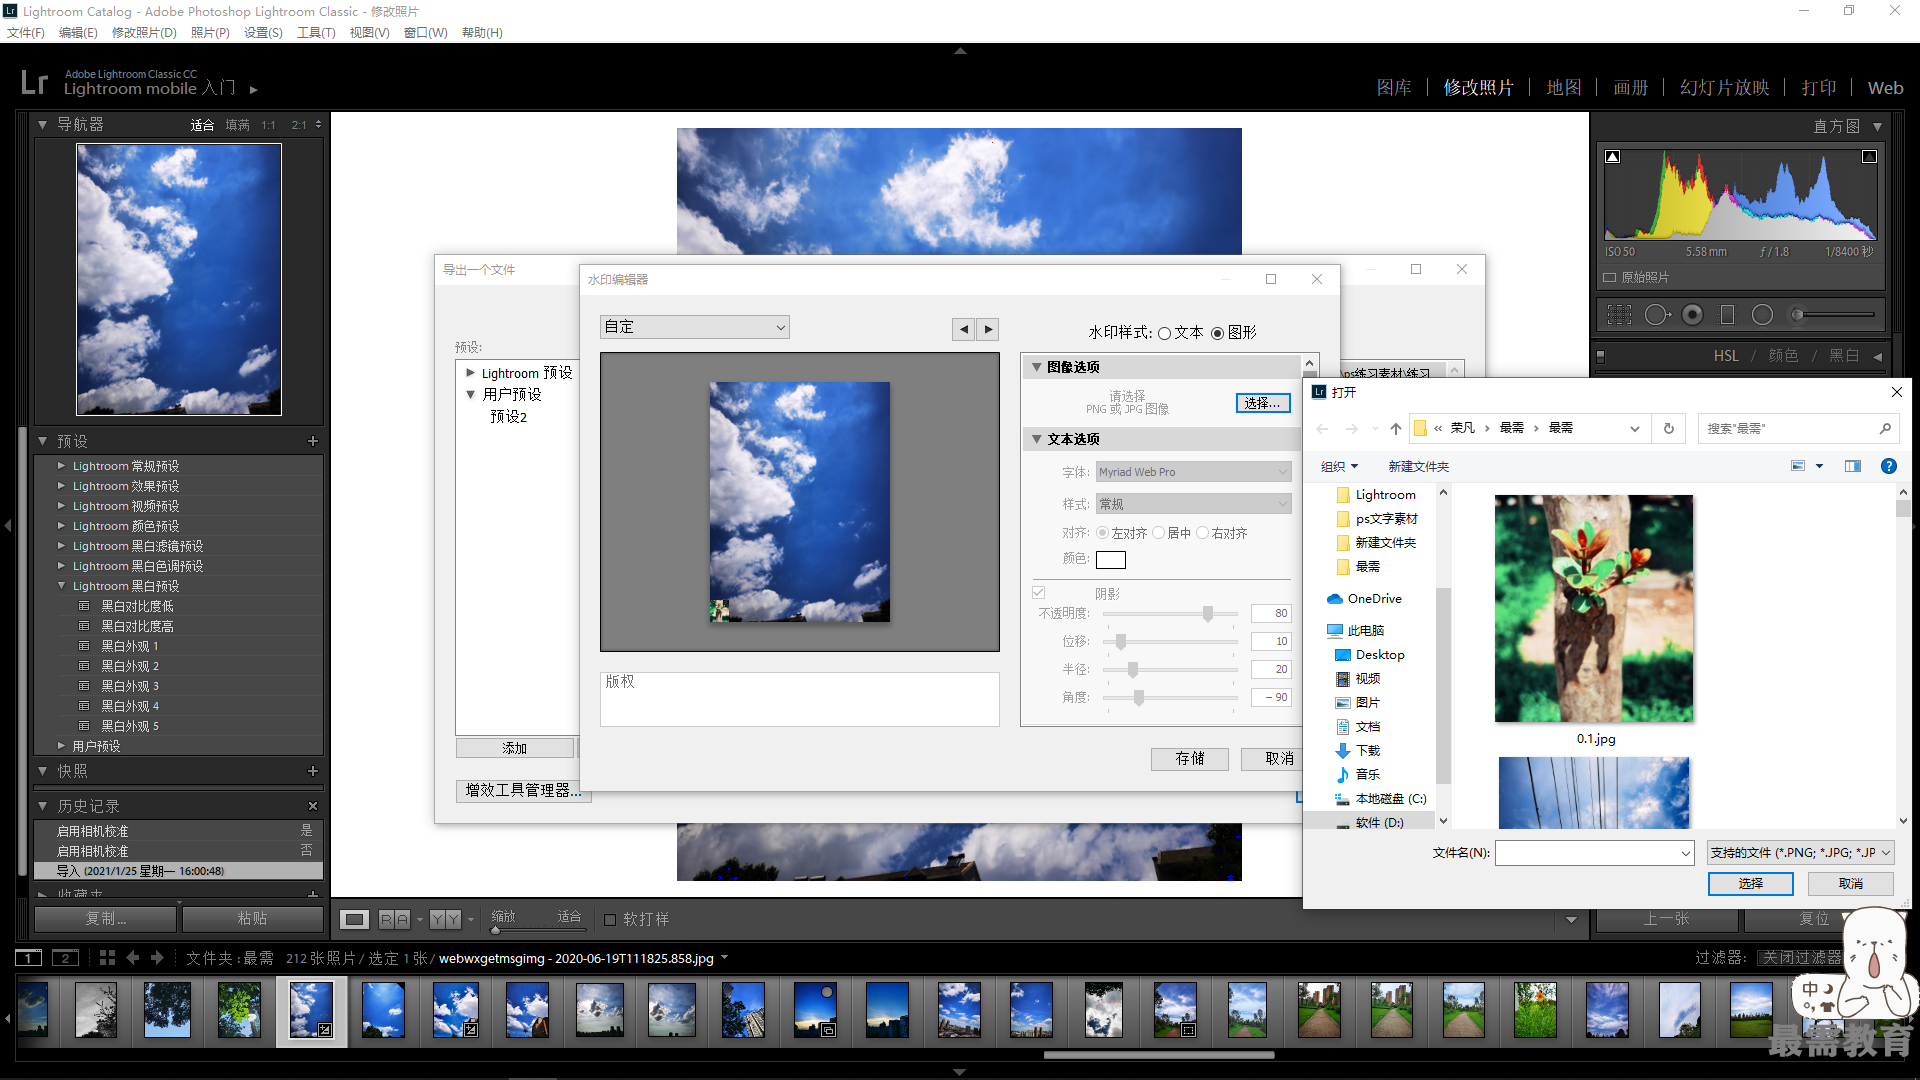The height and width of the screenshot is (1080, 1920).
Task: Select text watermark style radio
Action: [1164, 333]
